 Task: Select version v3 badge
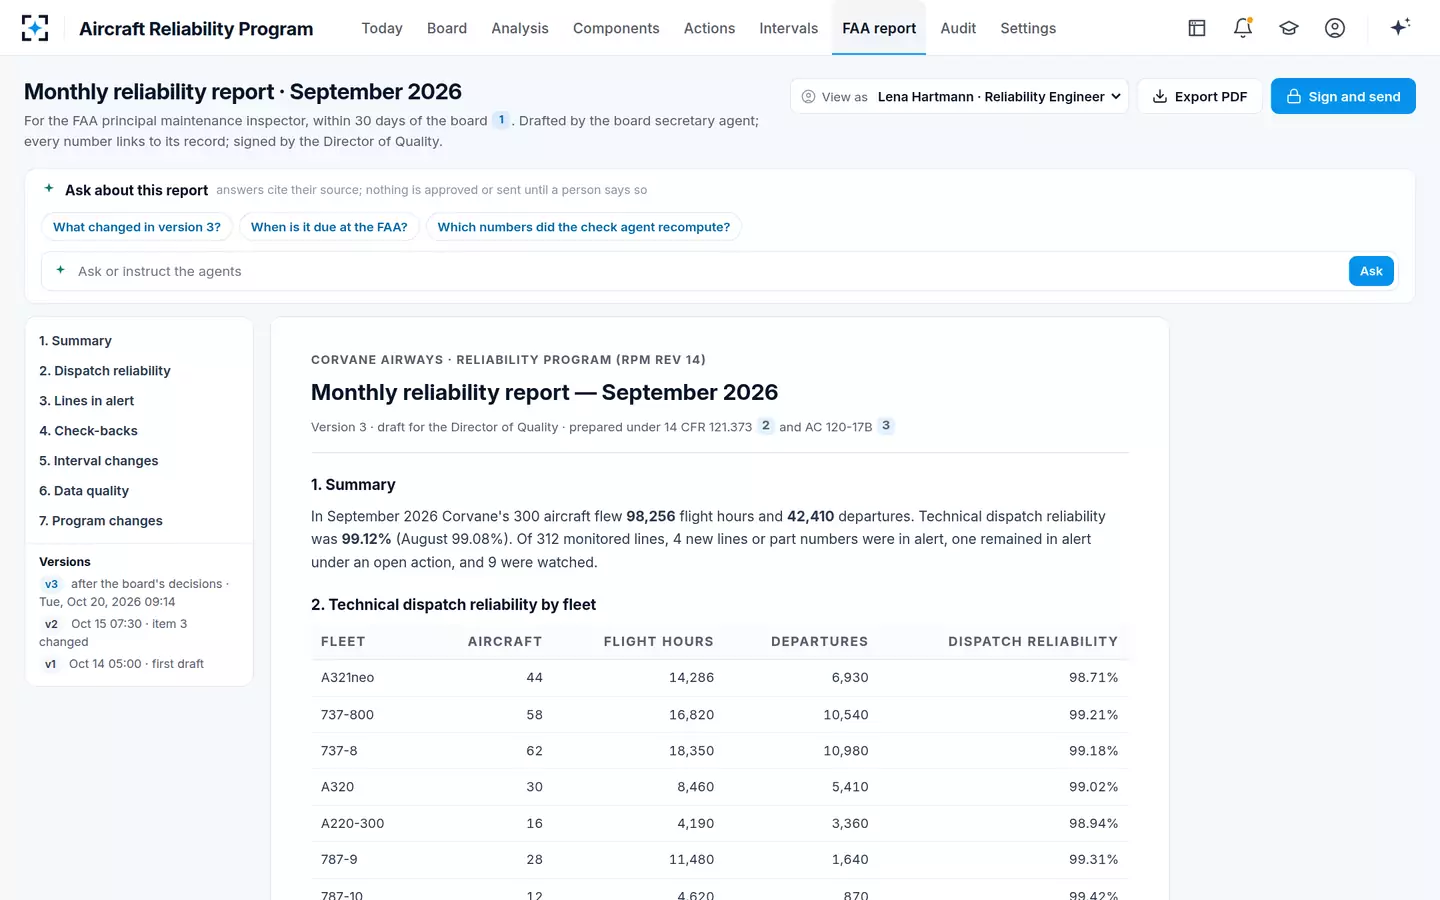(52, 584)
